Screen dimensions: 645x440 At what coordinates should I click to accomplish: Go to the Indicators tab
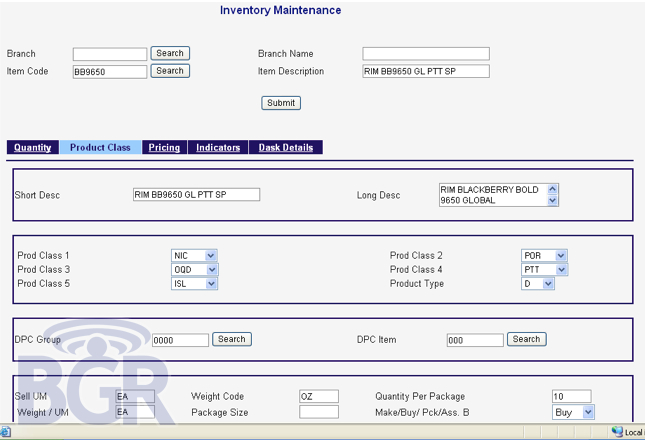coord(218,148)
